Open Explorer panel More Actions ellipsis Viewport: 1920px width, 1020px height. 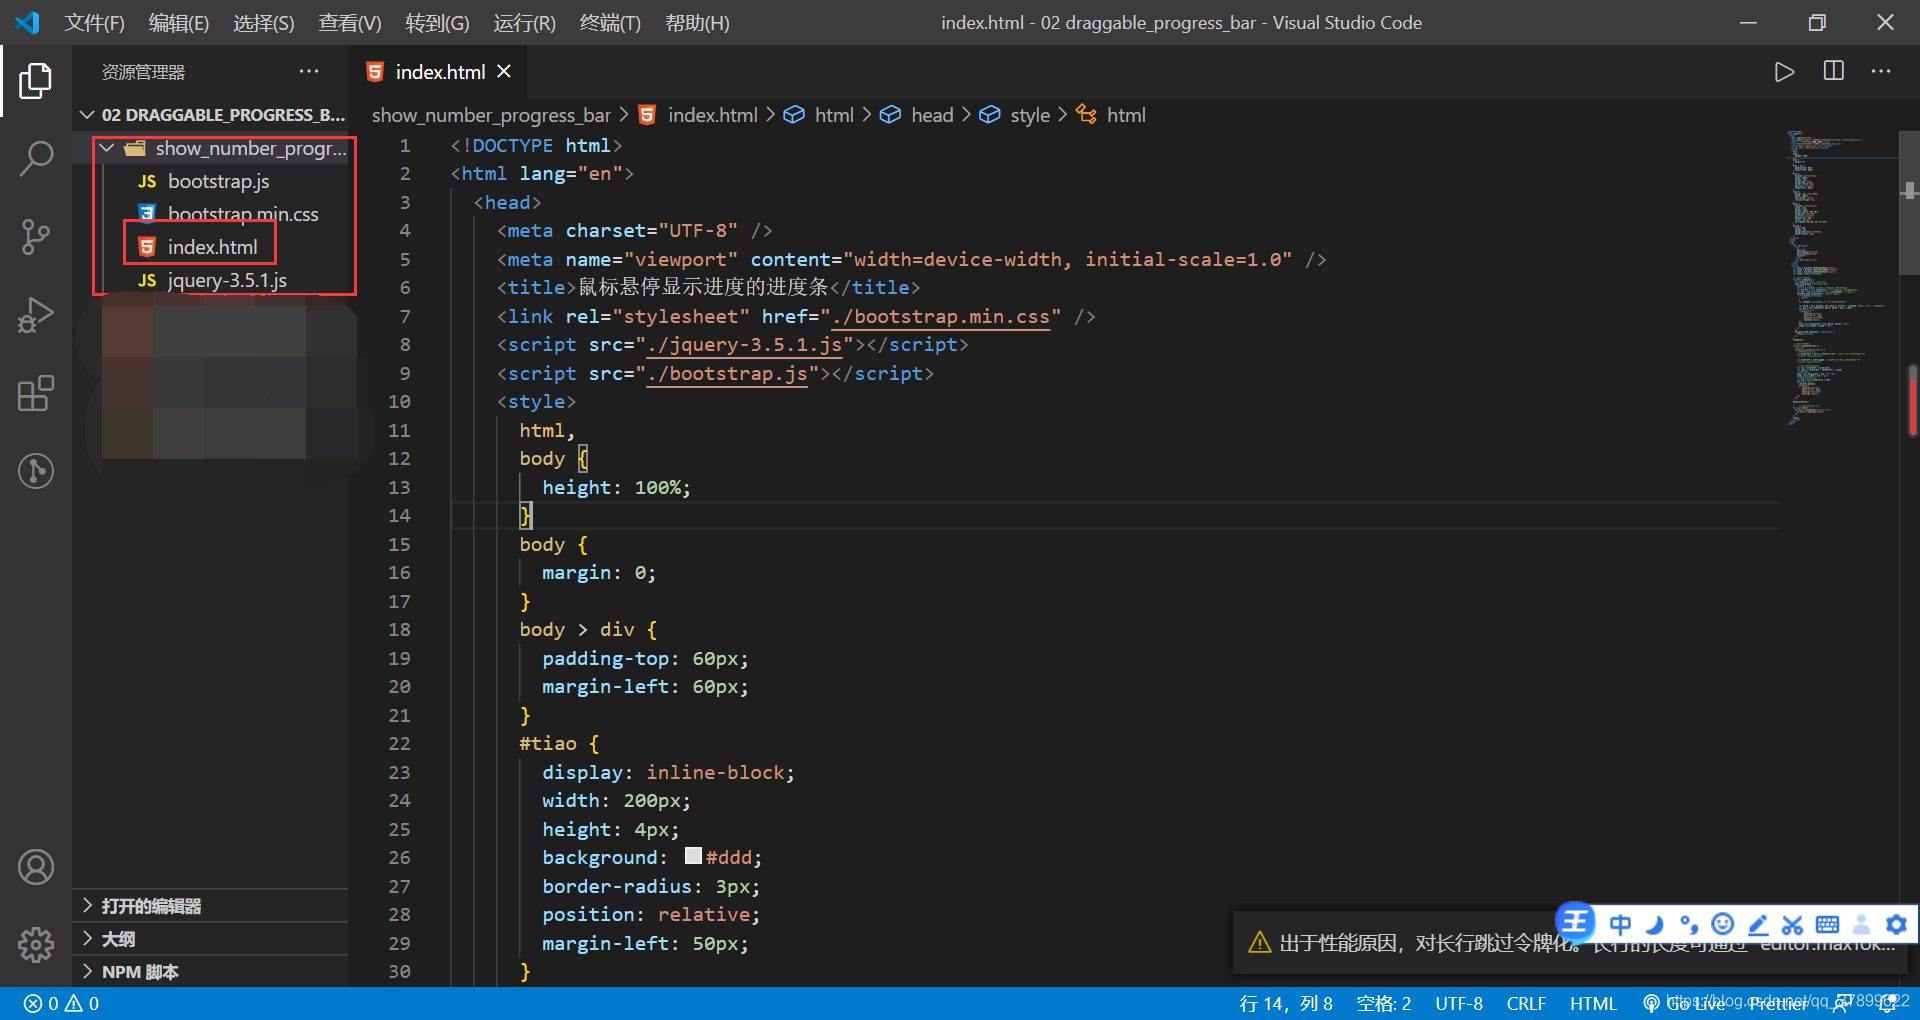tap(309, 71)
